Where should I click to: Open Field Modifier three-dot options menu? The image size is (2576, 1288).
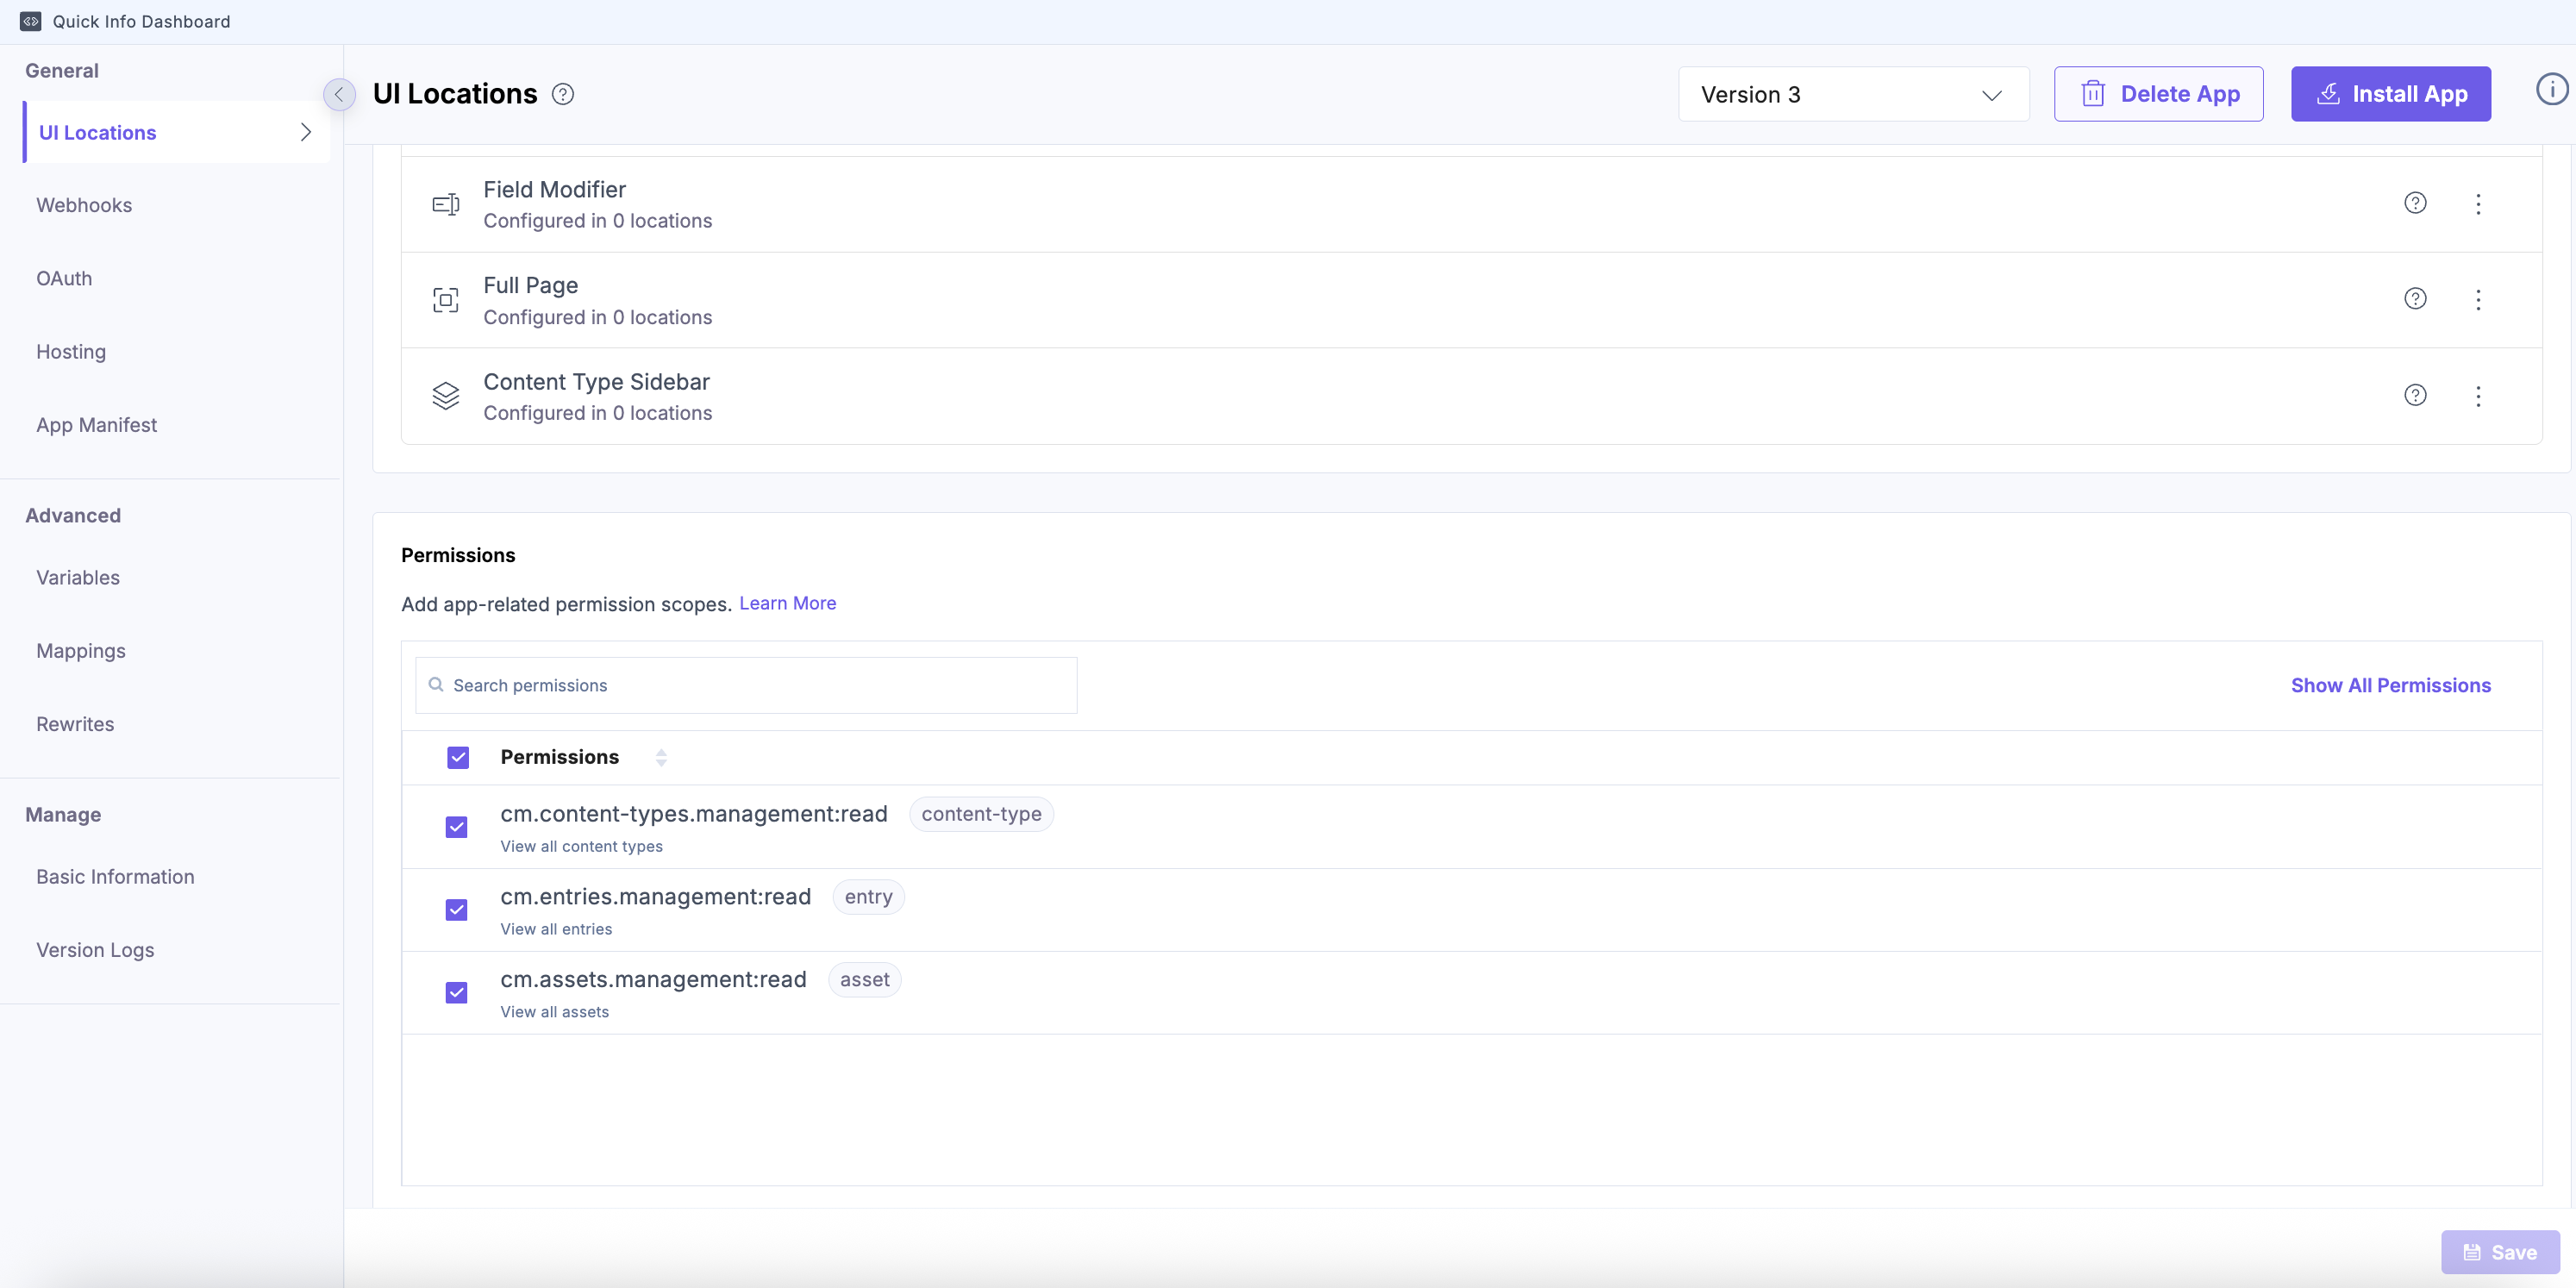coord(2478,204)
